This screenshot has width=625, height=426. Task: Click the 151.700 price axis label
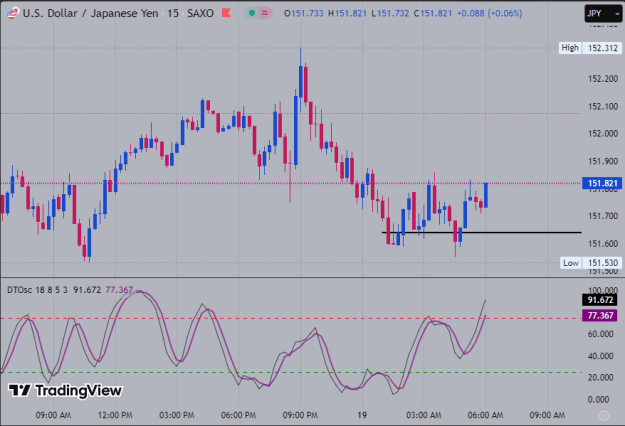tap(603, 216)
